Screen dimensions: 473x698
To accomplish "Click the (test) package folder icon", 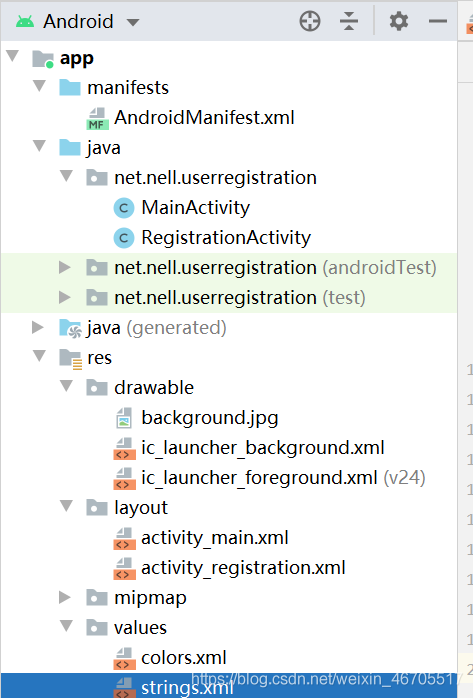I will 97,297.
